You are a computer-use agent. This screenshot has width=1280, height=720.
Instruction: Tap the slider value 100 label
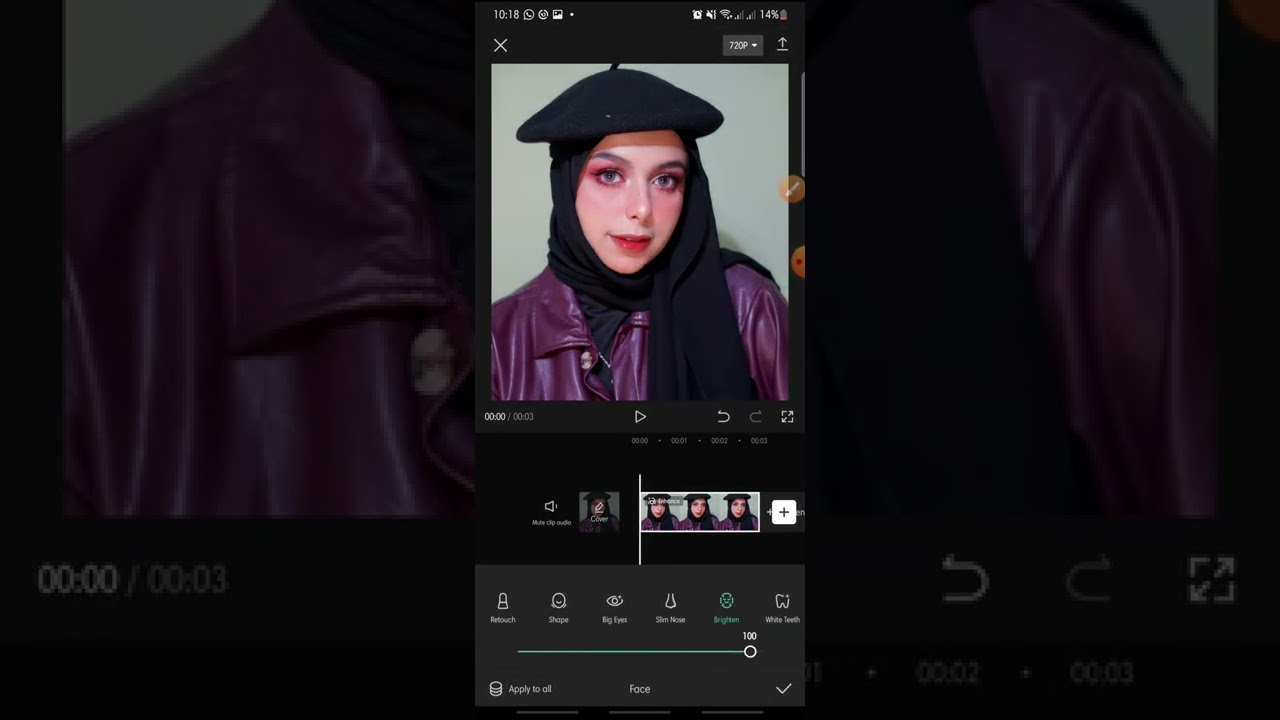pyautogui.click(x=750, y=636)
